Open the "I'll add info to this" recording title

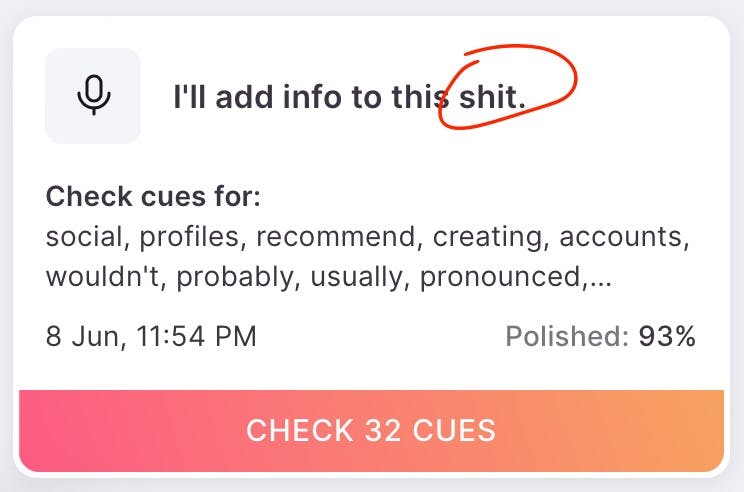click(x=308, y=96)
